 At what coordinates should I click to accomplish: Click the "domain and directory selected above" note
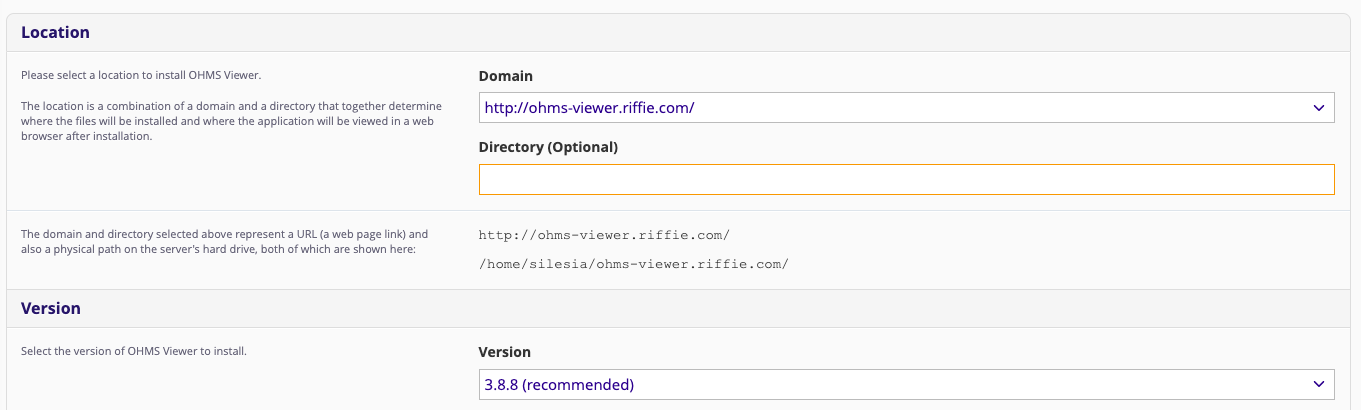224,241
